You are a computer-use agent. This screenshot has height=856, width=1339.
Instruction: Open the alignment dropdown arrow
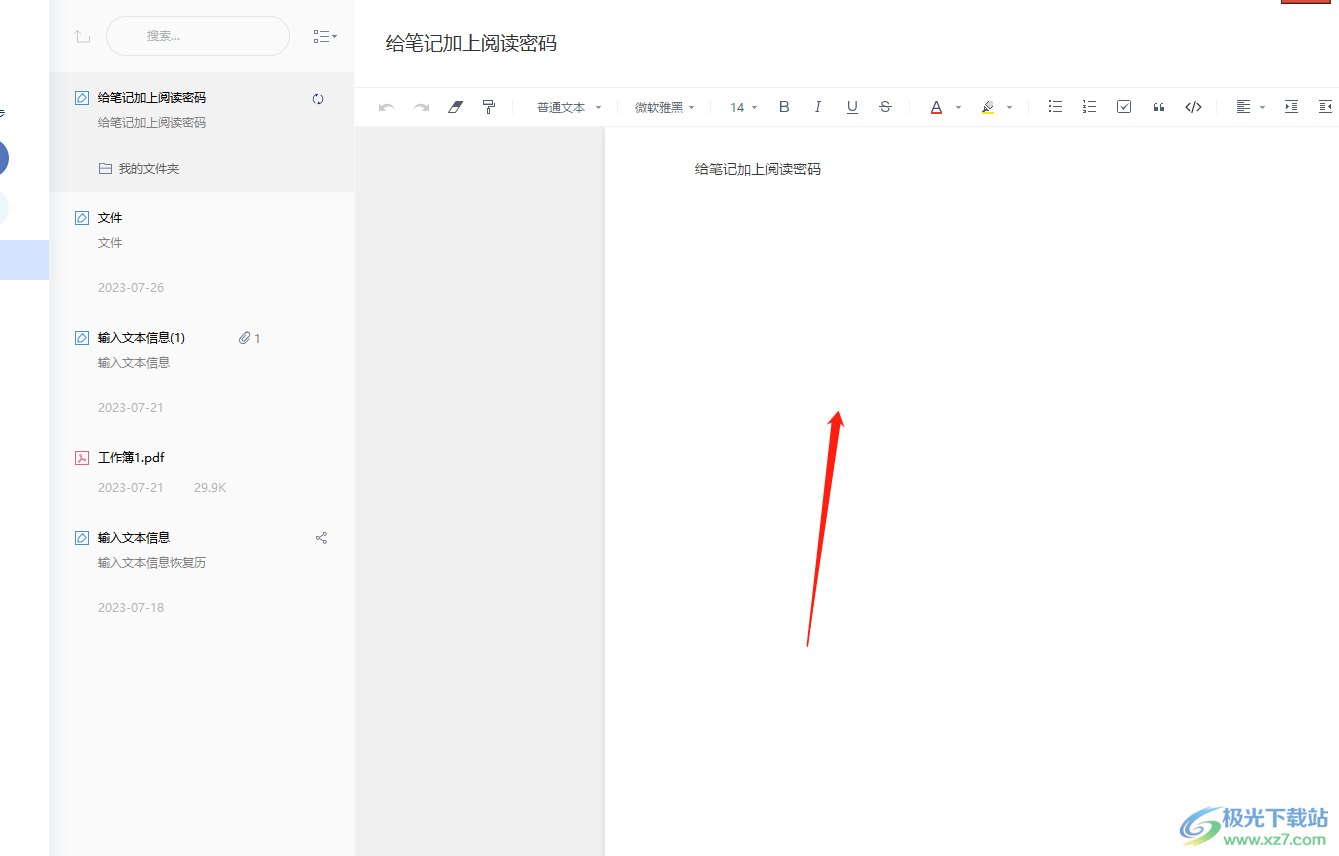tap(1262, 107)
